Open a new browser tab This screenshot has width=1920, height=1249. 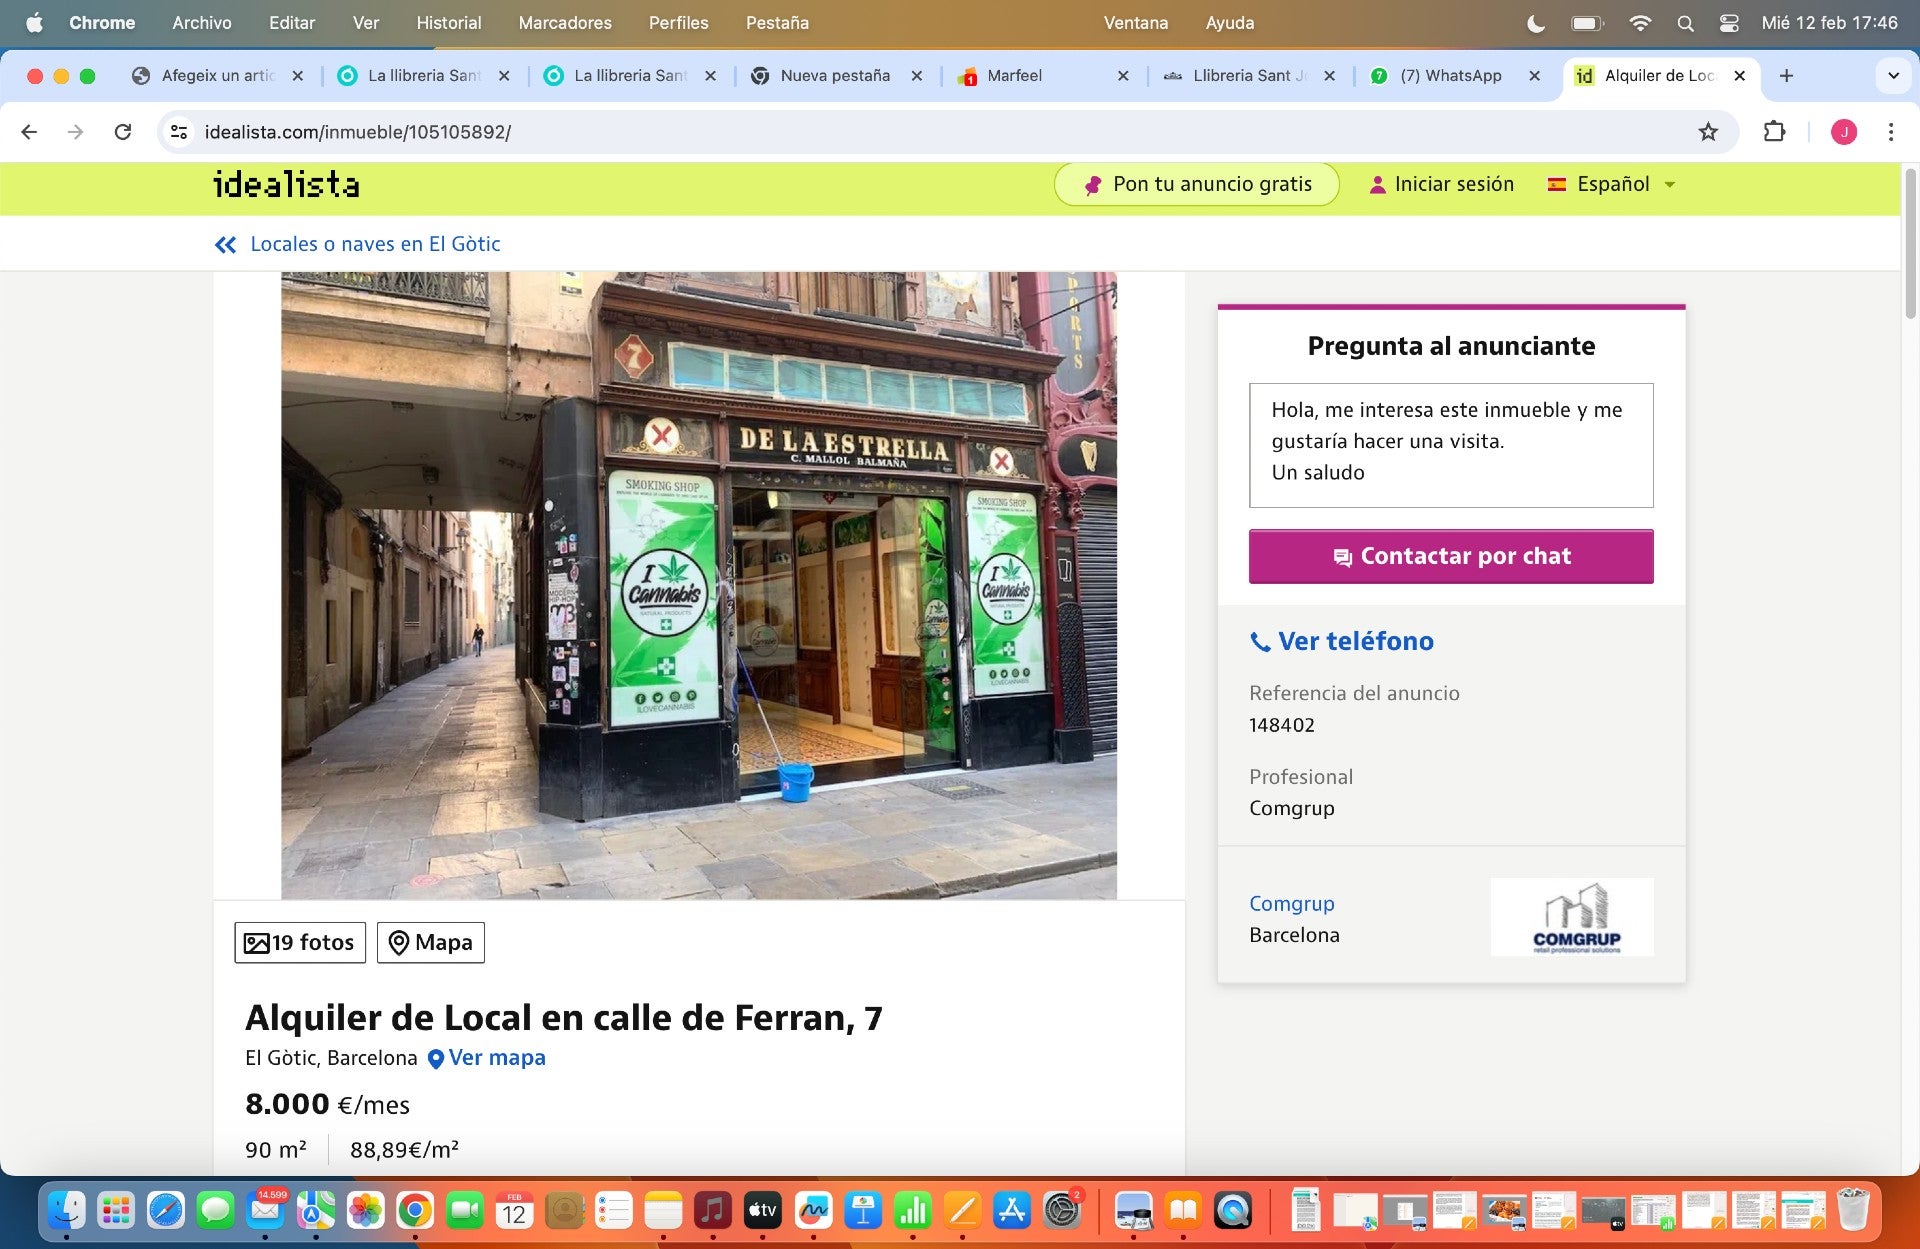tap(1786, 76)
